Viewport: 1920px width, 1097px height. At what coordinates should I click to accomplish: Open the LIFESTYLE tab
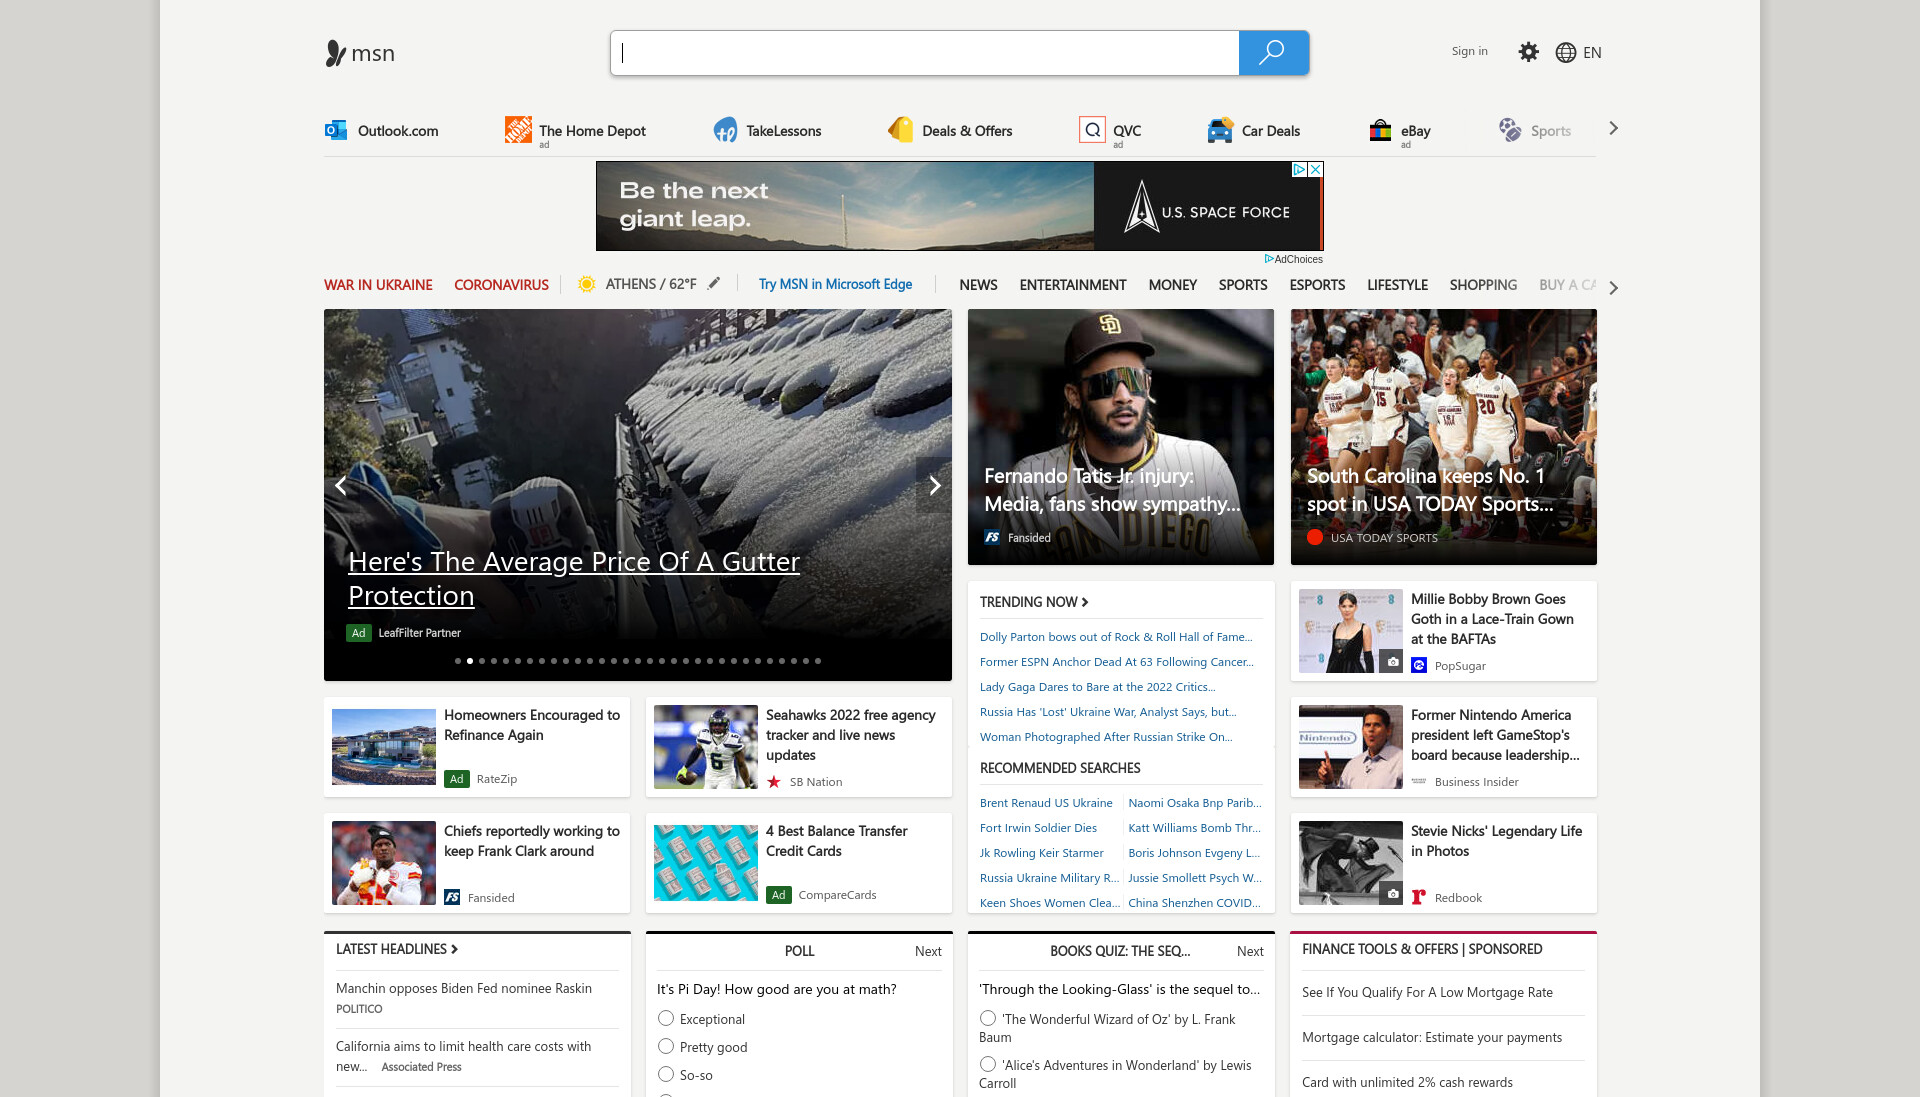pyautogui.click(x=1397, y=285)
